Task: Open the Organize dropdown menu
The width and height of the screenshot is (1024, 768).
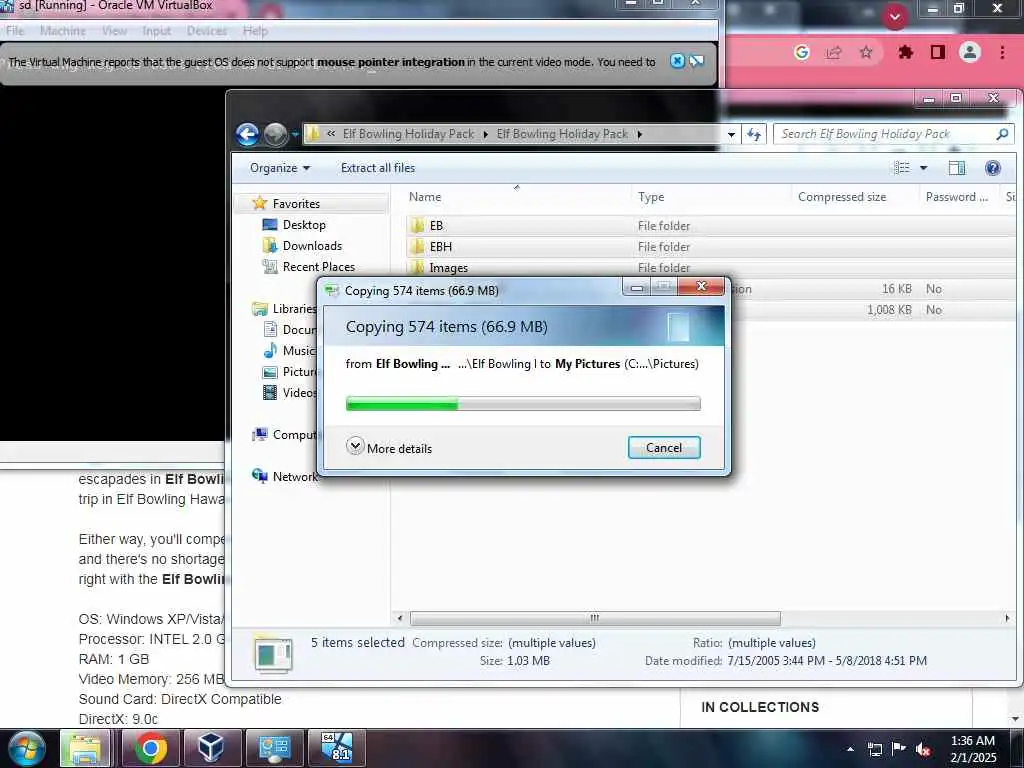Action: pyautogui.click(x=280, y=168)
